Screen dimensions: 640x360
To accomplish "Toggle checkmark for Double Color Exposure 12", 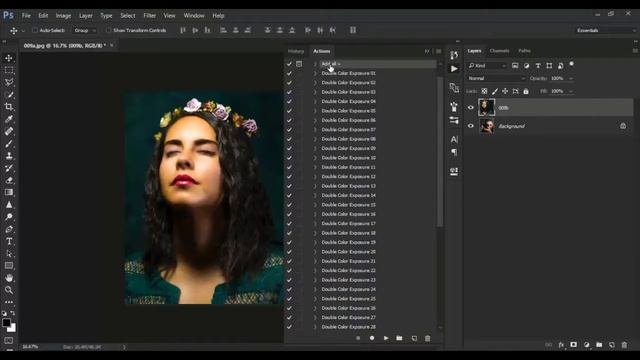I will pyautogui.click(x=289, y=177).
